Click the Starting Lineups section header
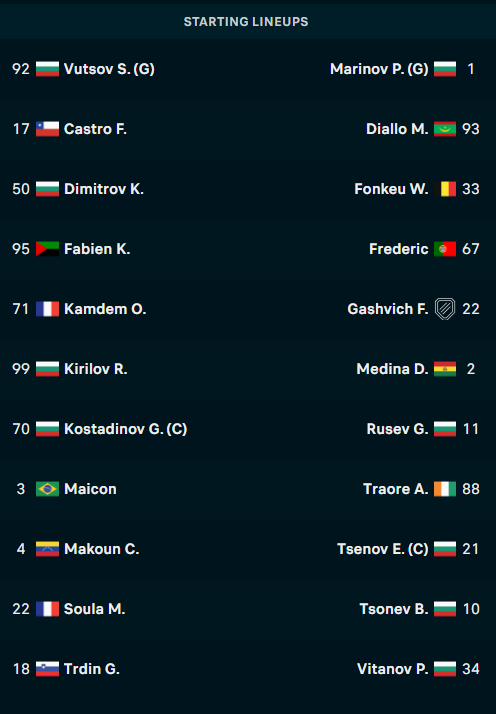 [246, 21]
